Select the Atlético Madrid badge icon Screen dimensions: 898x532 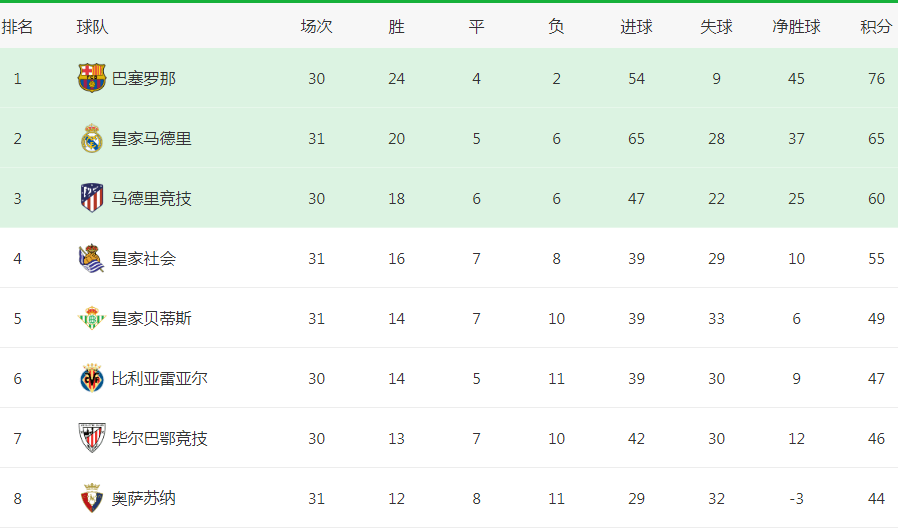(92, 198)
